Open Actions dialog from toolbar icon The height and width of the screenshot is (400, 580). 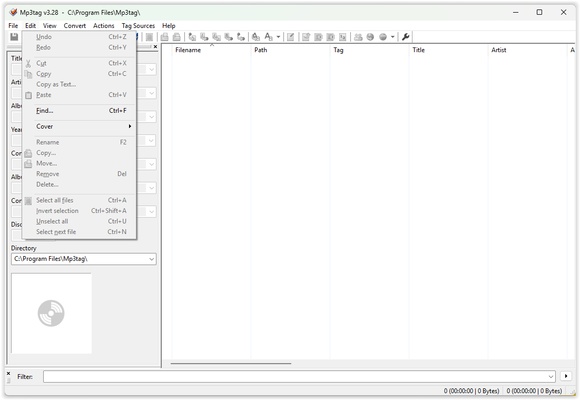(256, 37)
